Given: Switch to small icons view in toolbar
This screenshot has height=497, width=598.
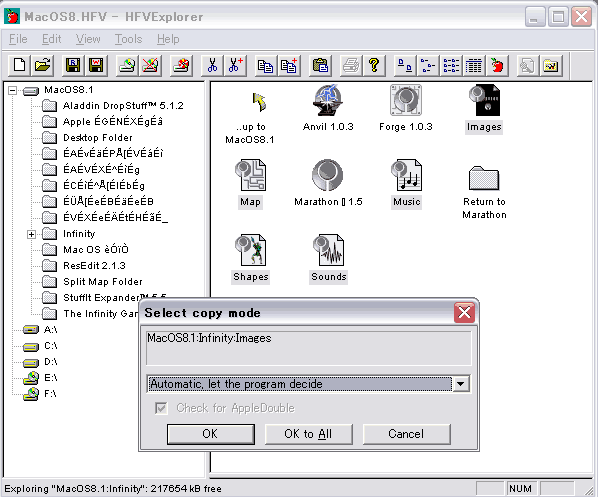Looking at the screenshot, I should (x=428, y=65).
